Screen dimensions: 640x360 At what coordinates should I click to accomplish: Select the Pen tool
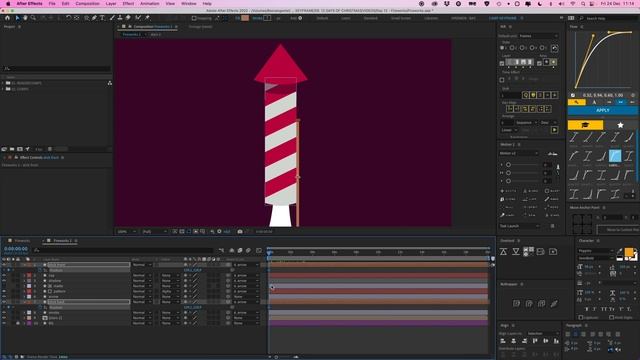(x=94, y=18)
